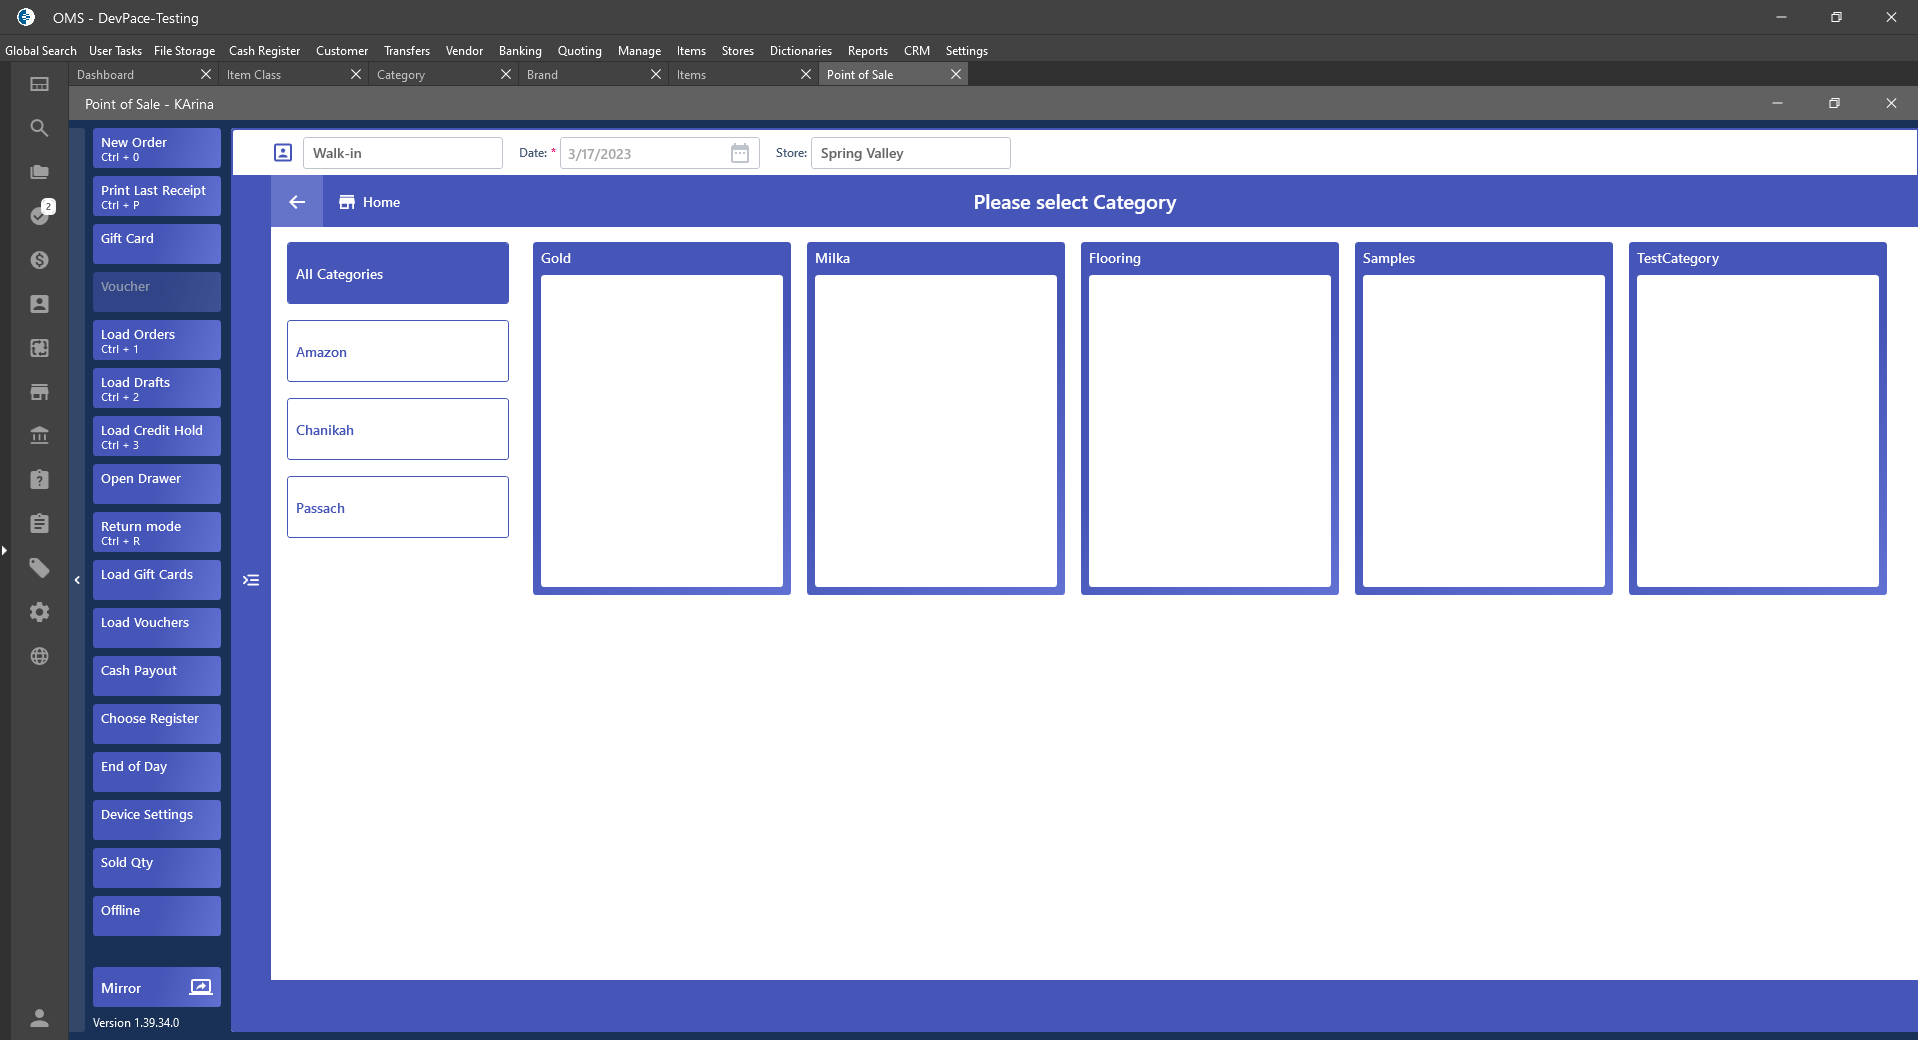Open the Cash Register menu
1918x1040 pixels.
[264, 51]
